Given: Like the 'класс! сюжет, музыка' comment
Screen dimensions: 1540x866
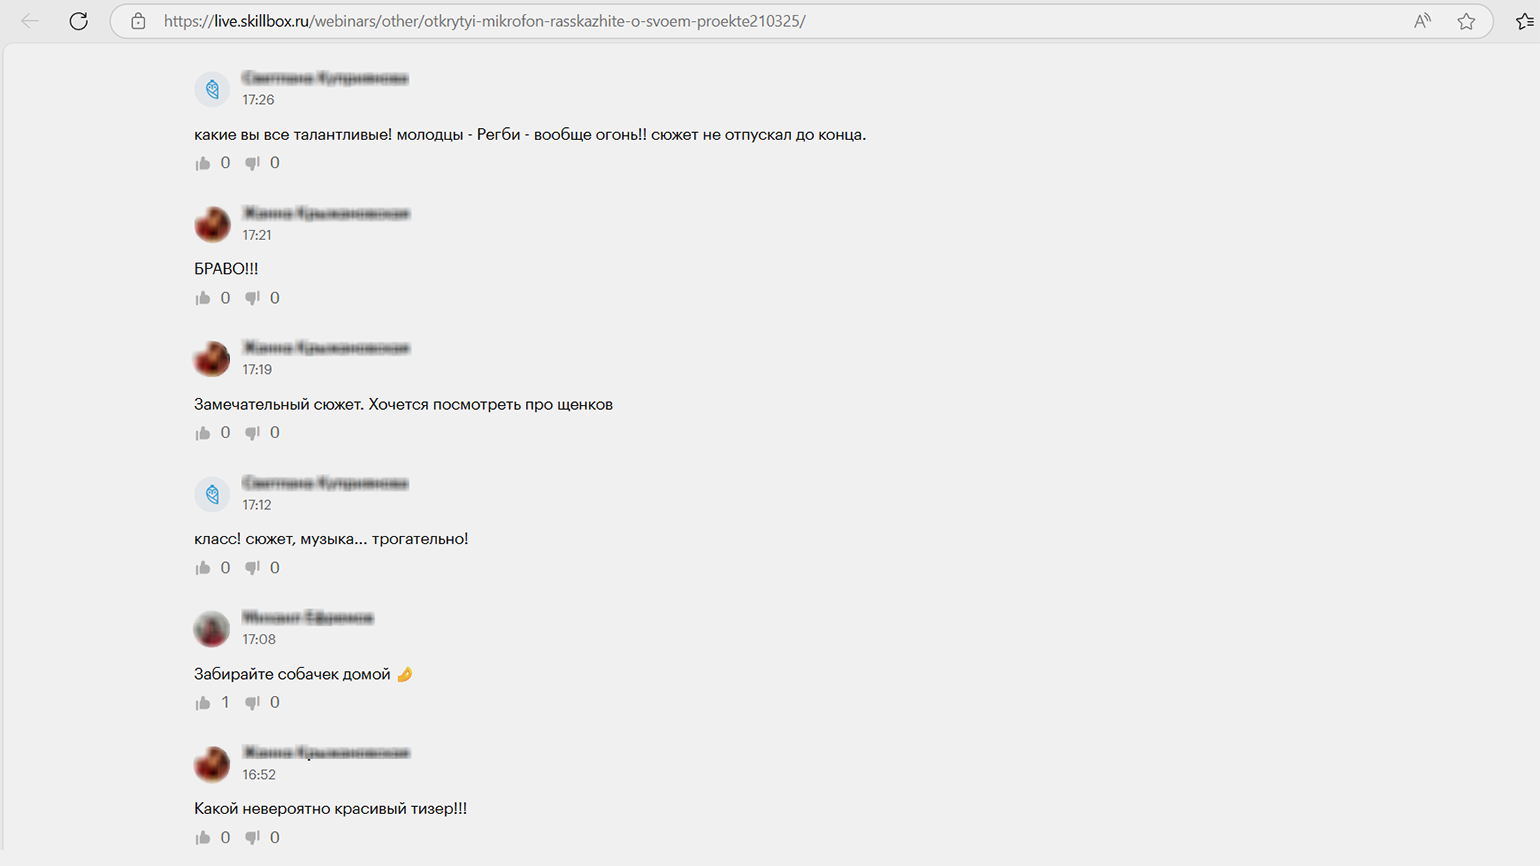Looking at the screenshot, I should tap(203, 568).
